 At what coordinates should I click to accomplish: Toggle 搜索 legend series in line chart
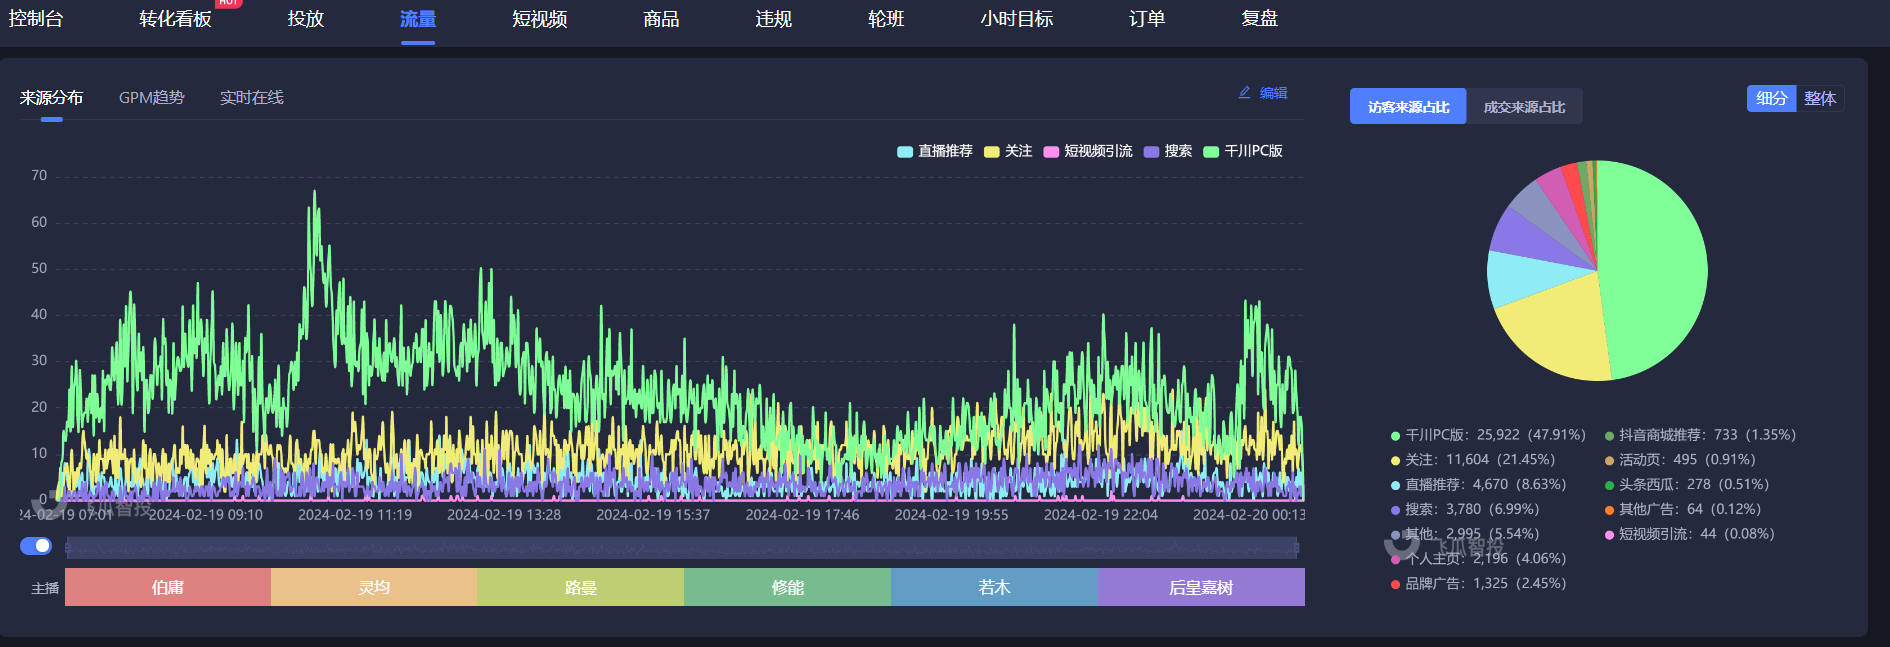tap(1168, 151)
